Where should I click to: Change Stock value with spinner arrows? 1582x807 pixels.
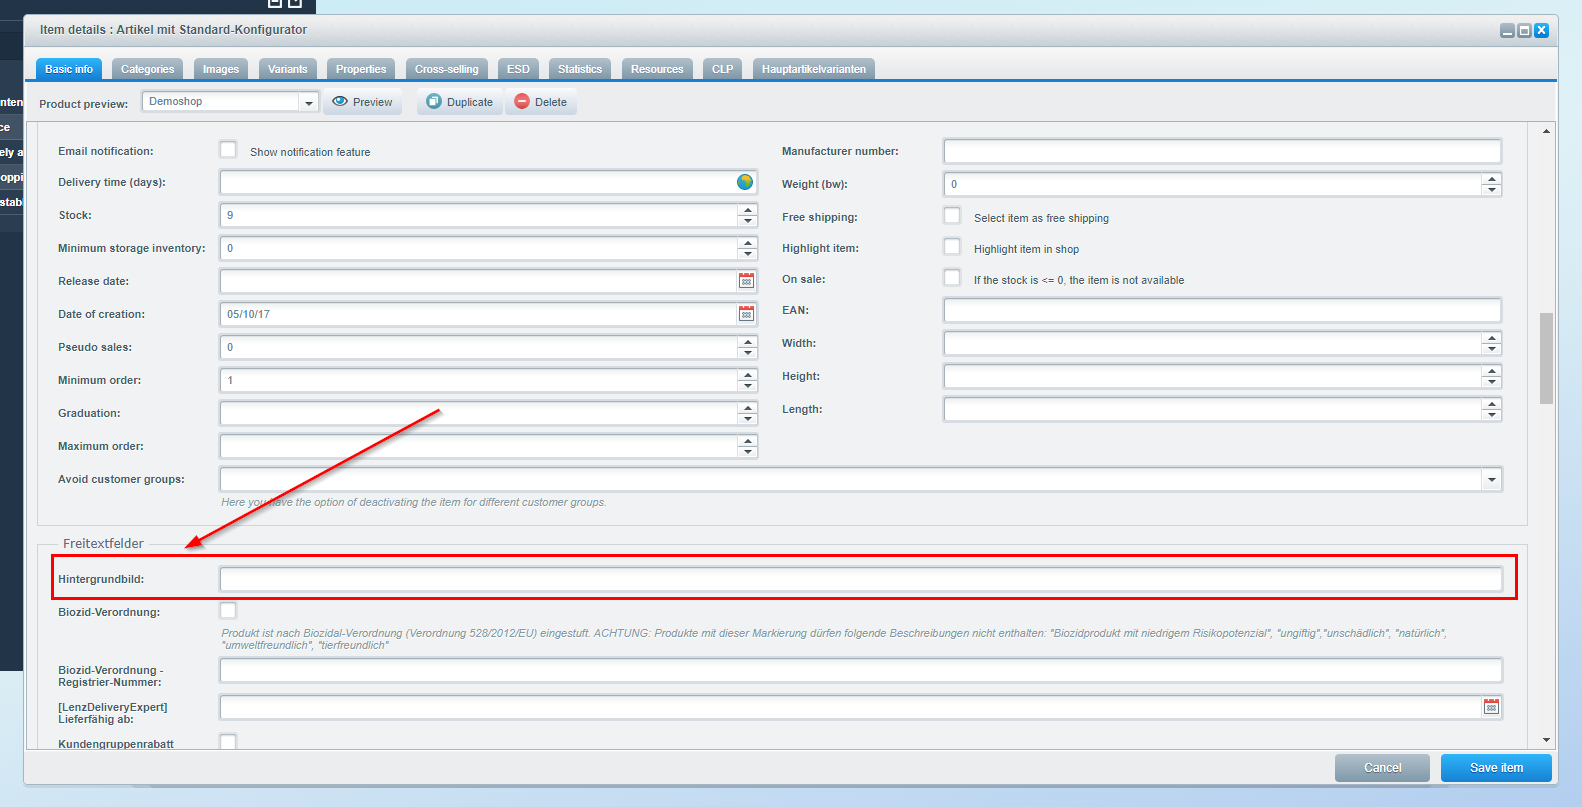click(x=748, y=215)
